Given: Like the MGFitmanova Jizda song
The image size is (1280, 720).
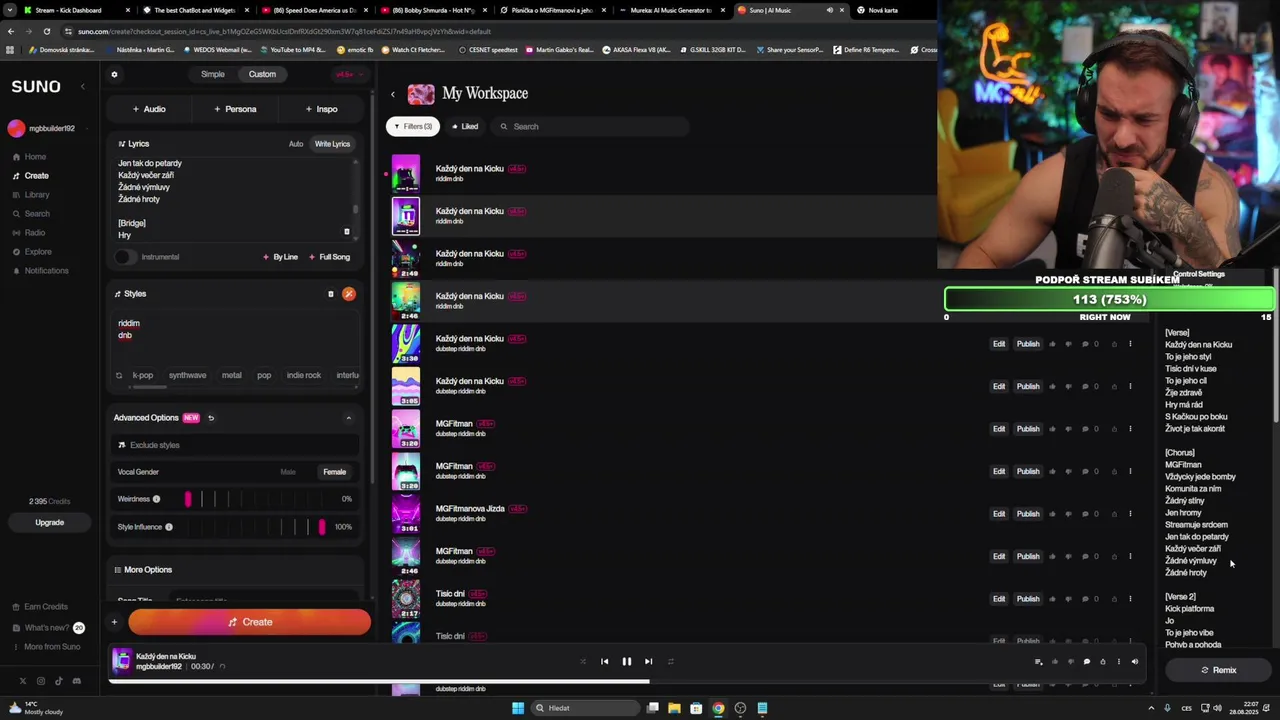Looking at the screenshot, I should tap(1052, 514).
